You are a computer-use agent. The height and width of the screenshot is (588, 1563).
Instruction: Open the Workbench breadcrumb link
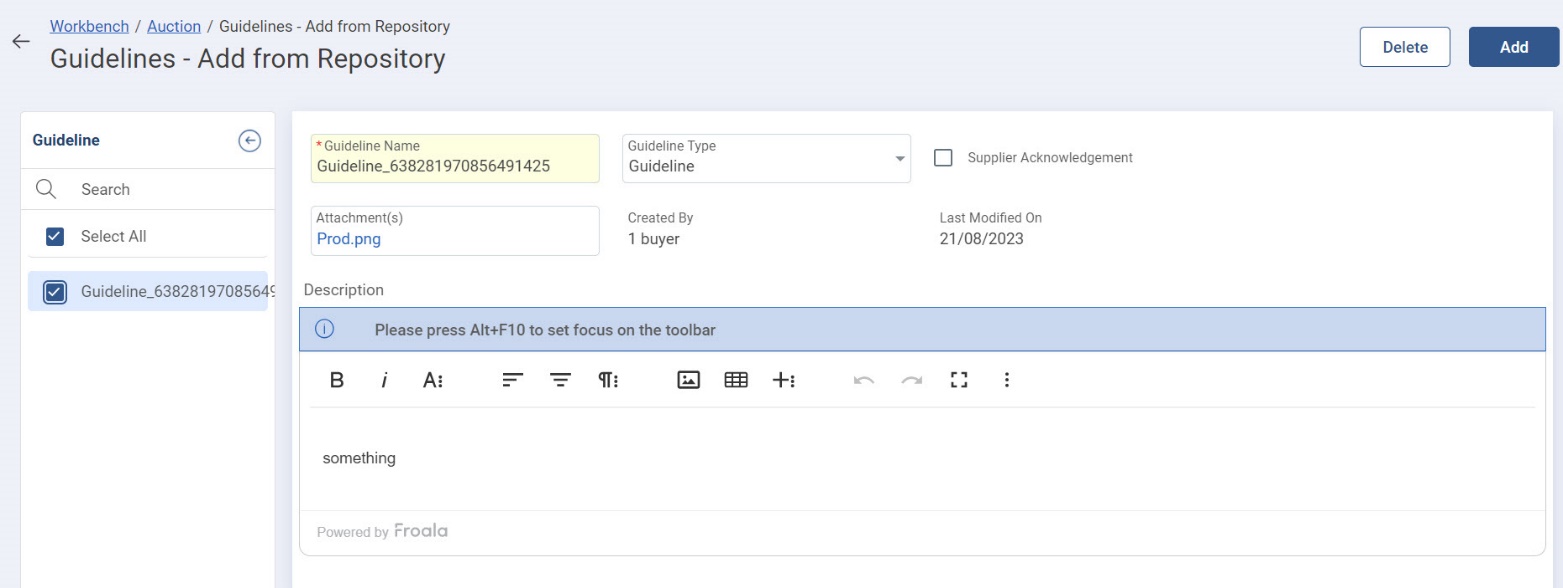(89, 26)
